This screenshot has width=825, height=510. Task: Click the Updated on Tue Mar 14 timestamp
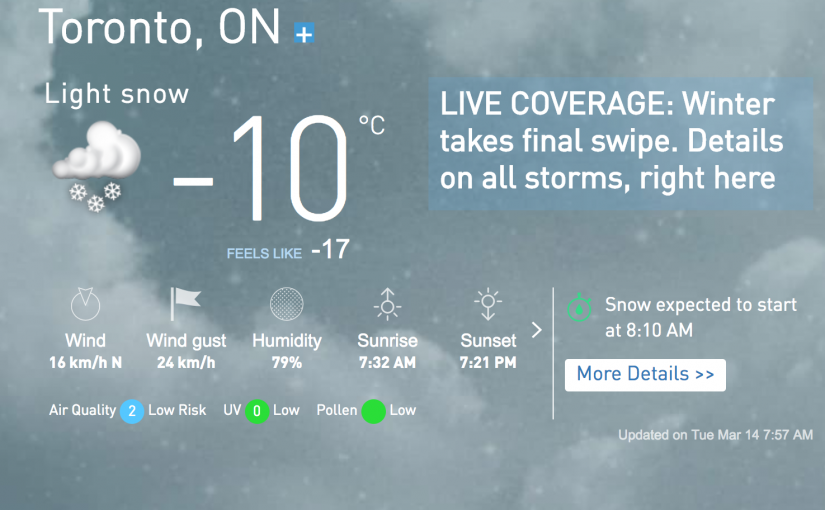point(715,435)
